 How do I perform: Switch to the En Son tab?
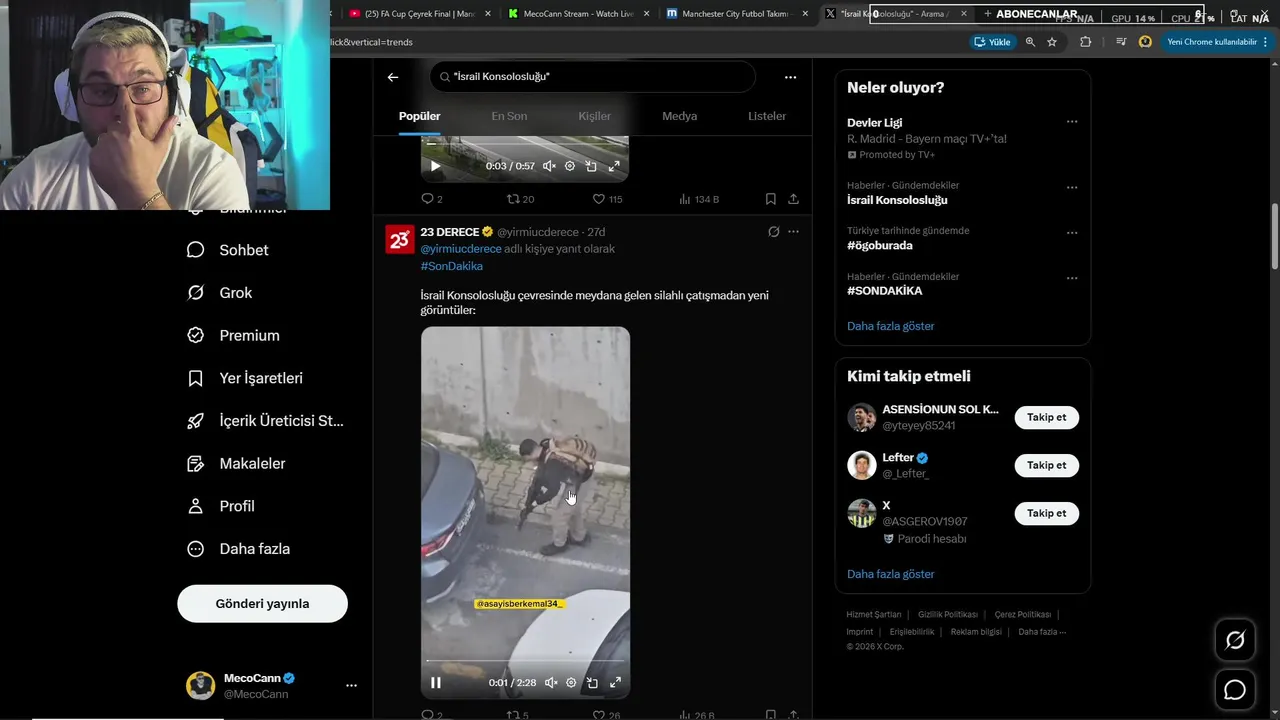pyautogui.click(x=509, y=116)
